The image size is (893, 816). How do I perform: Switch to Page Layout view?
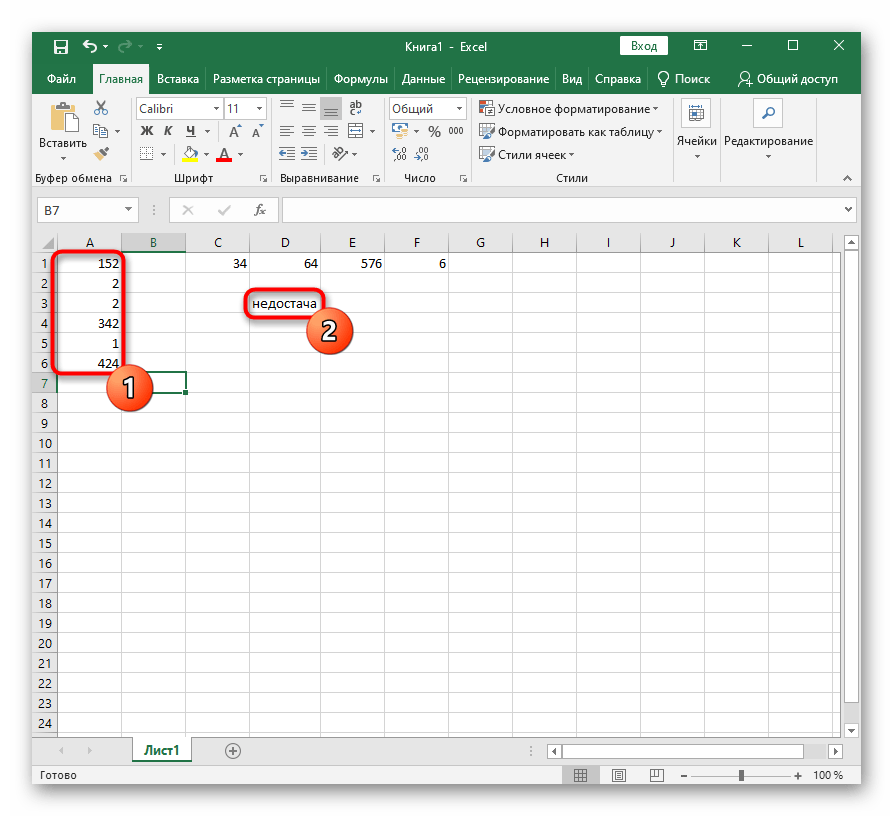coord(618,775)
